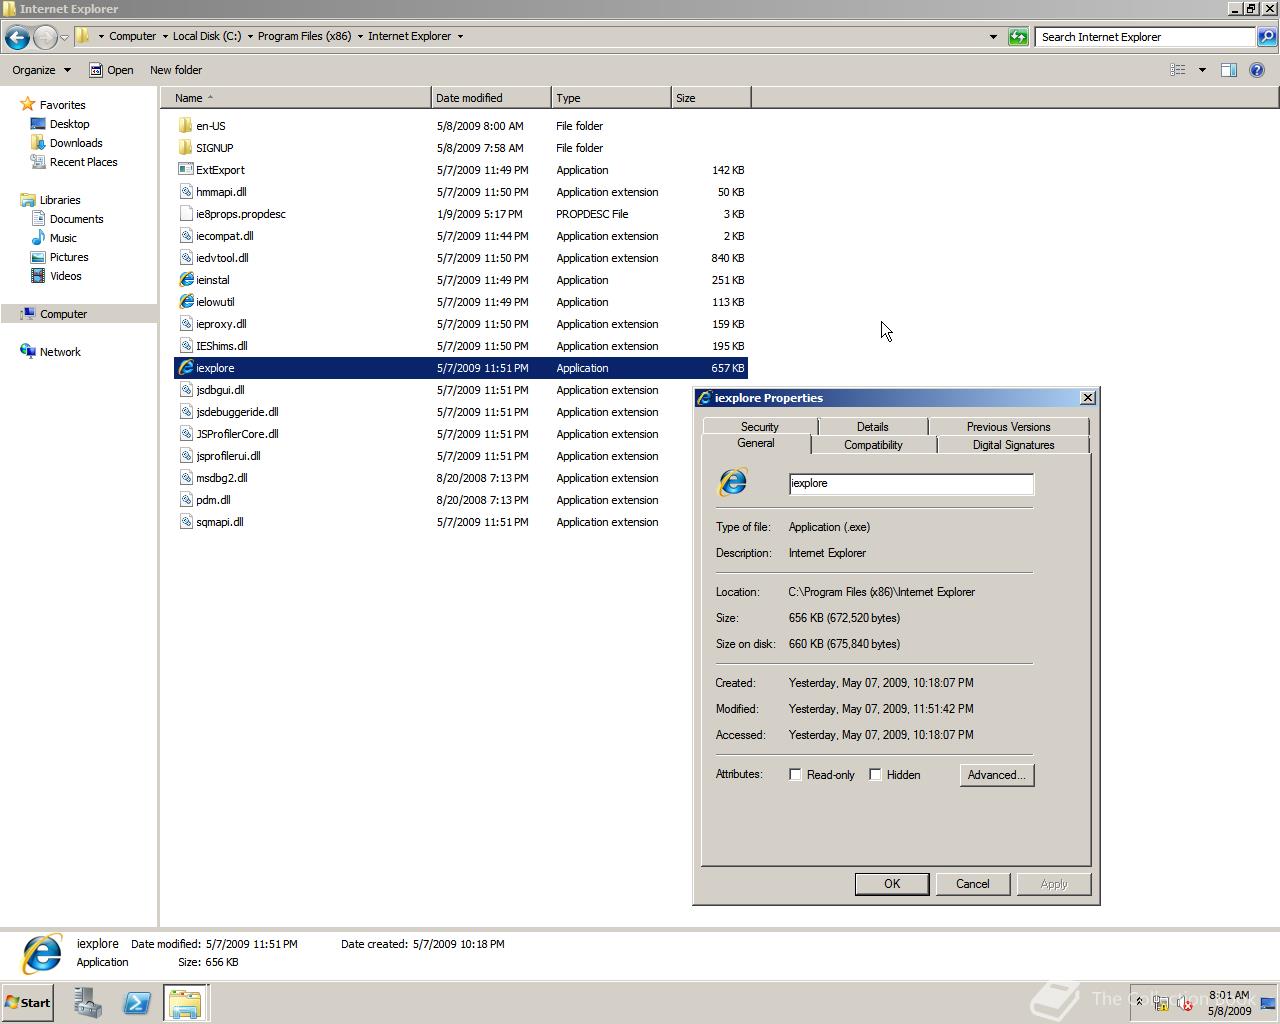Click the Videos library icon
Viewport: 1280px width, 1024px height.
point(38,276)
